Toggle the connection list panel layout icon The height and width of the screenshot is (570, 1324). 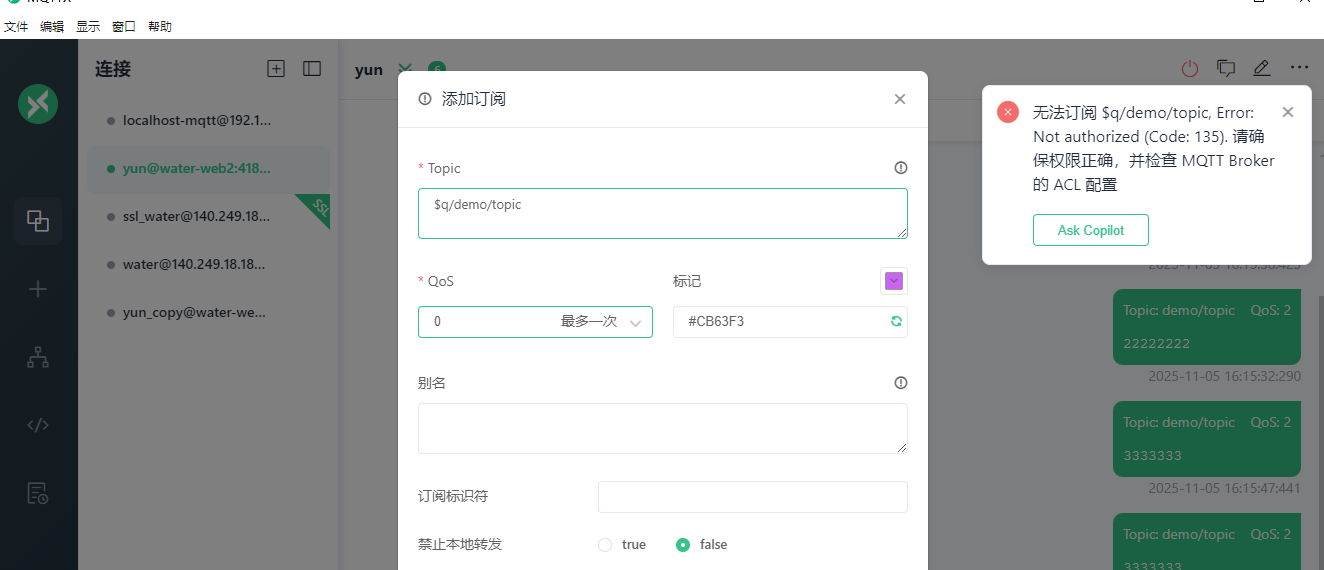[x=312, y=69]
